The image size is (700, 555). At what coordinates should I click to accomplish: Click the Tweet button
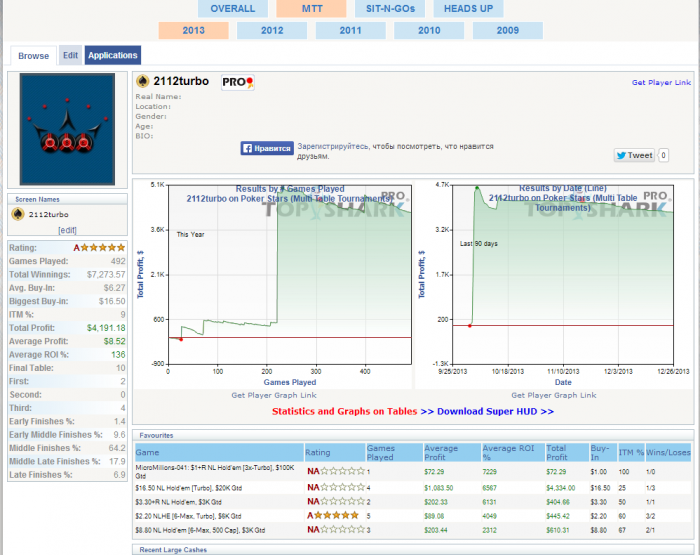634,155
